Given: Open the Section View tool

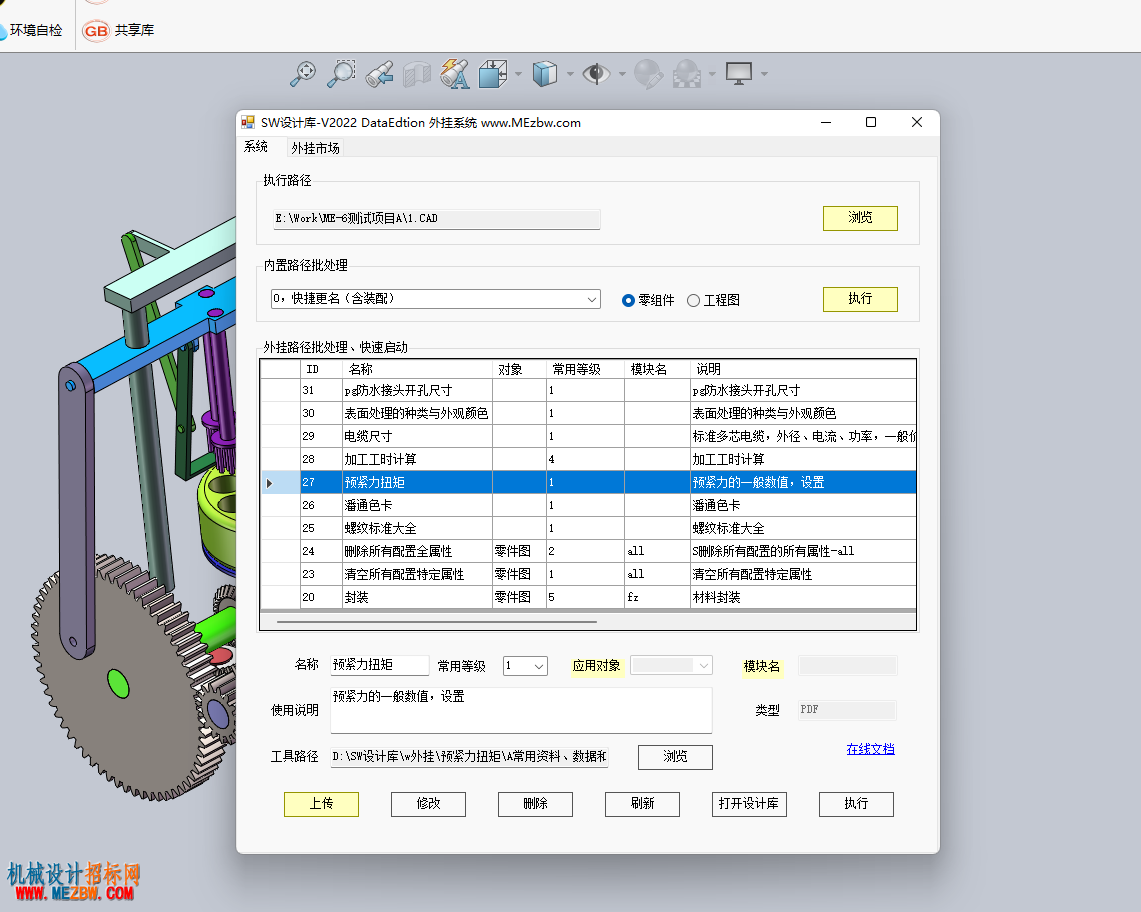Looking at the screenshot, I should click(417, 74).
